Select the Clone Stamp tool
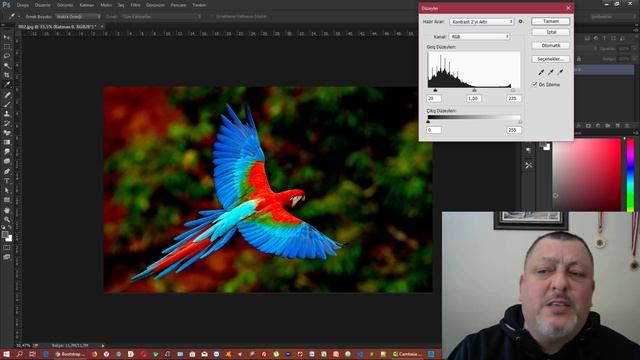This screenshot has width=640, height=360. click(7, 114)
